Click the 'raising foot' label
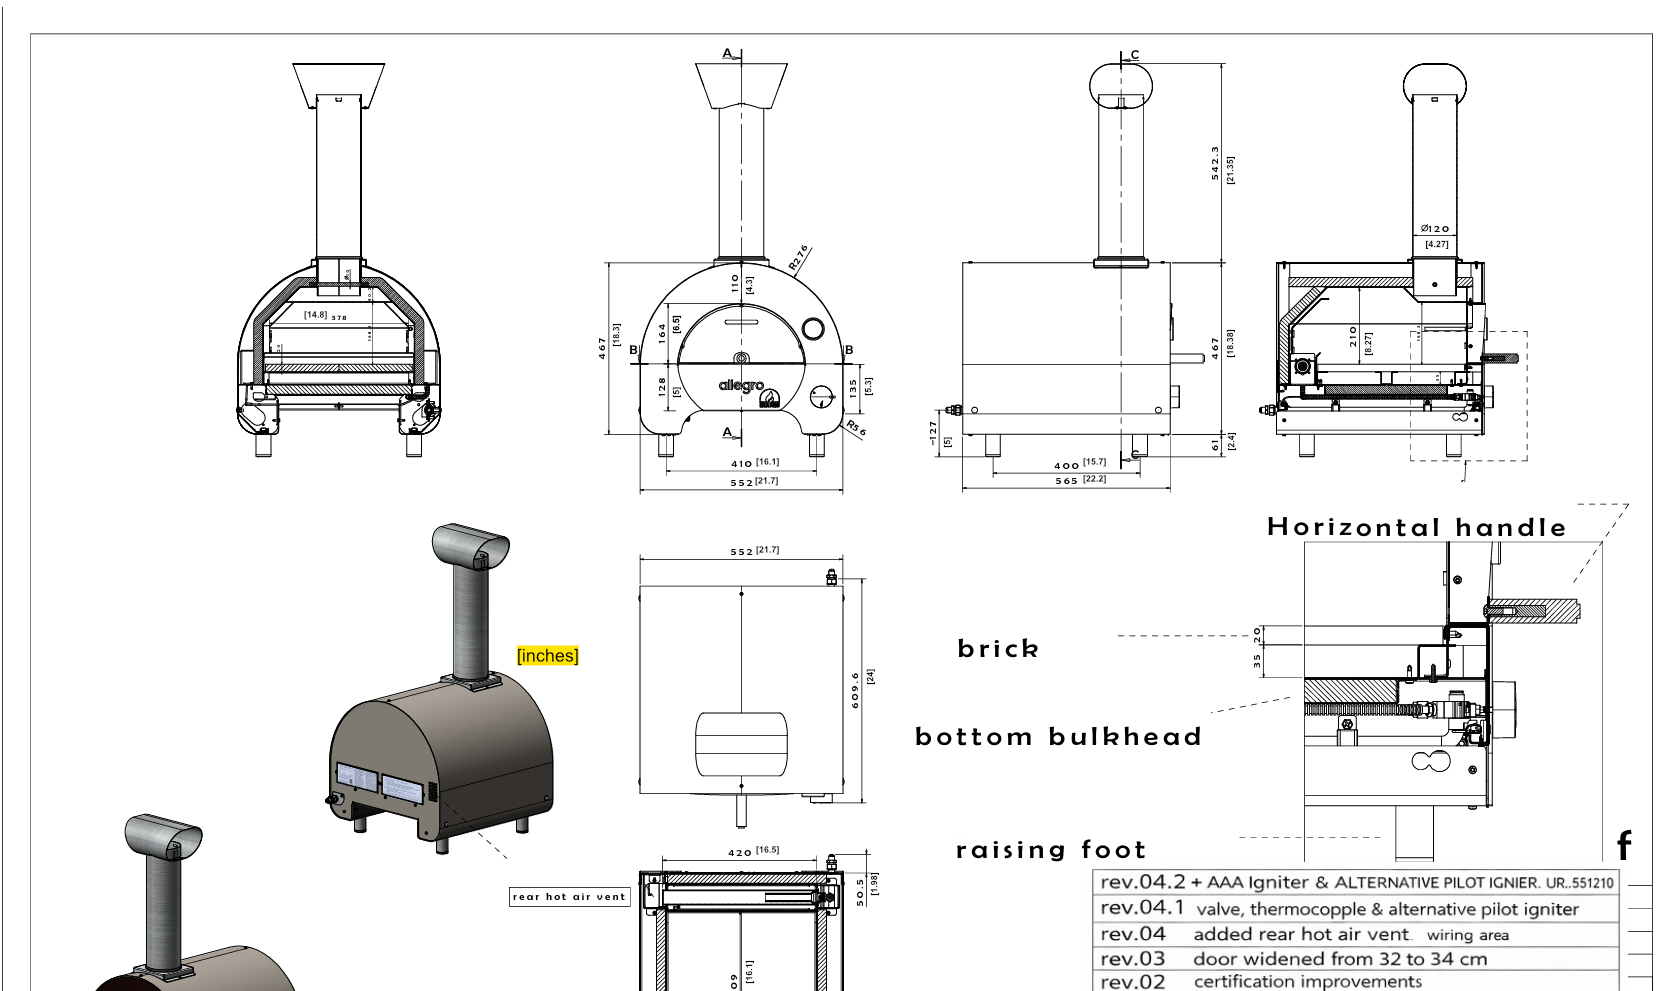Screen dimensions: 1679x991 click(1051, 850)
